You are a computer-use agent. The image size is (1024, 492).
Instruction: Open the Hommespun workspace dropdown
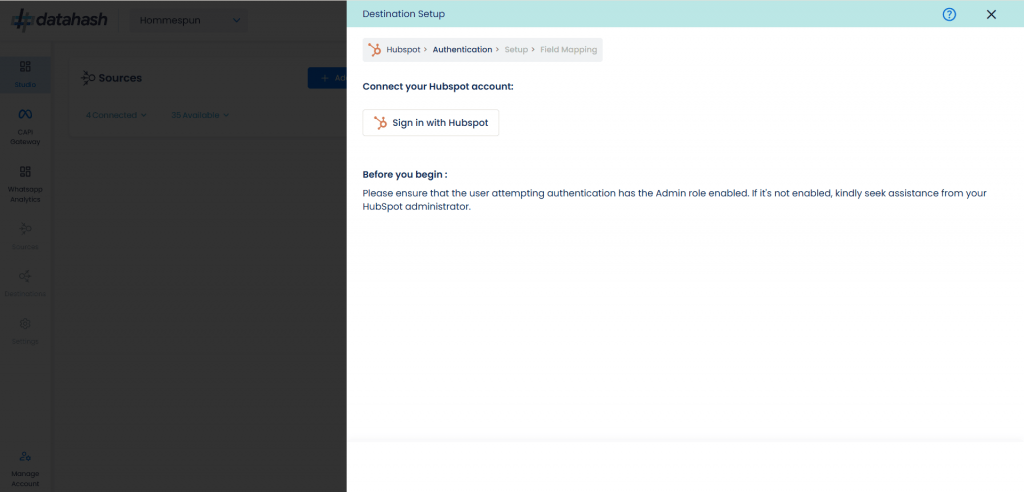189,20
